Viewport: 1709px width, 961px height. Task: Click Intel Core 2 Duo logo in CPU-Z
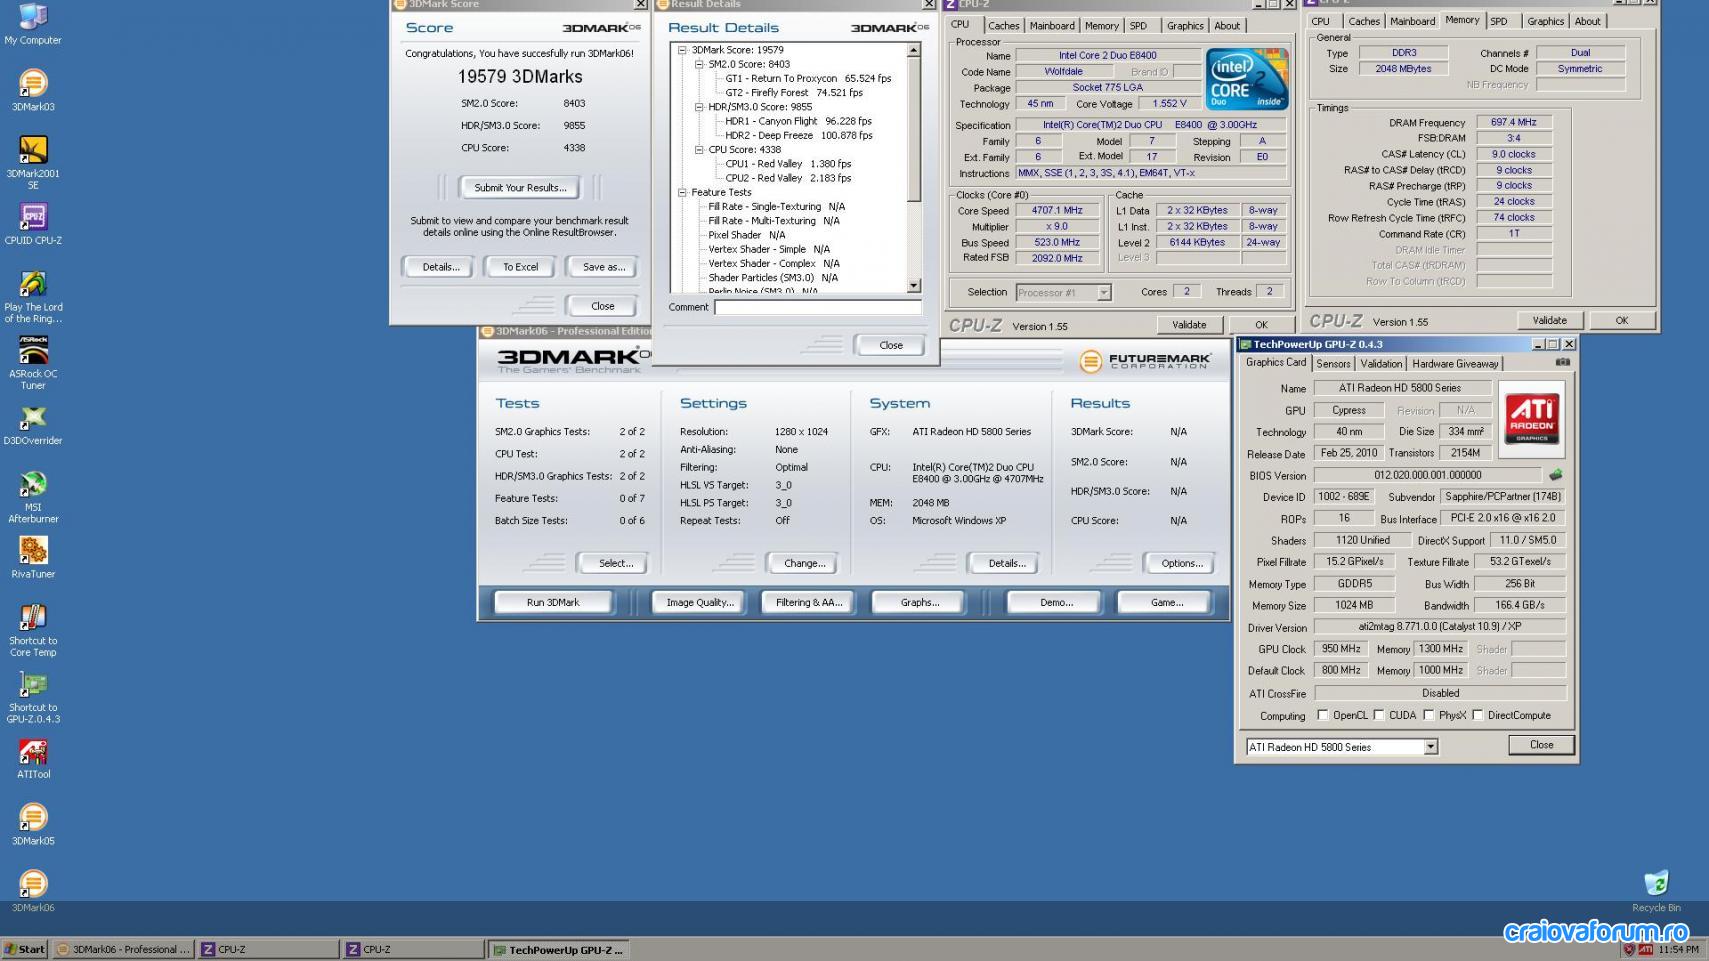click(1246, 79)
